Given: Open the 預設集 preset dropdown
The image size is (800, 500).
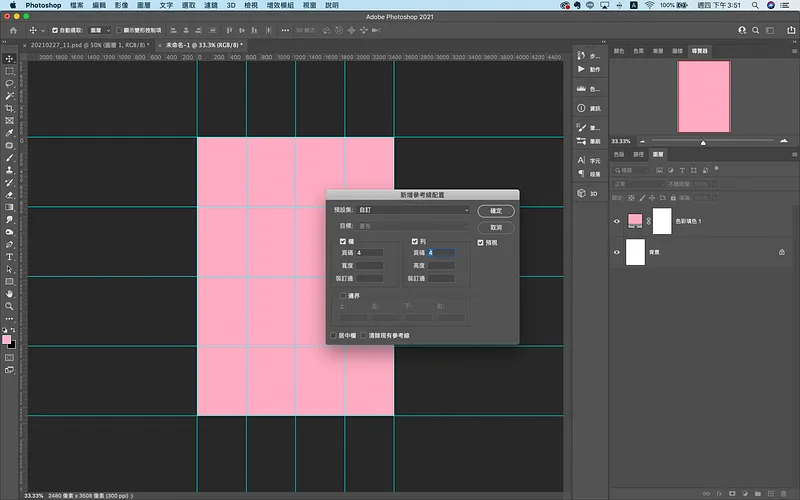Looking at the screenshot, I should pos(413,210).
